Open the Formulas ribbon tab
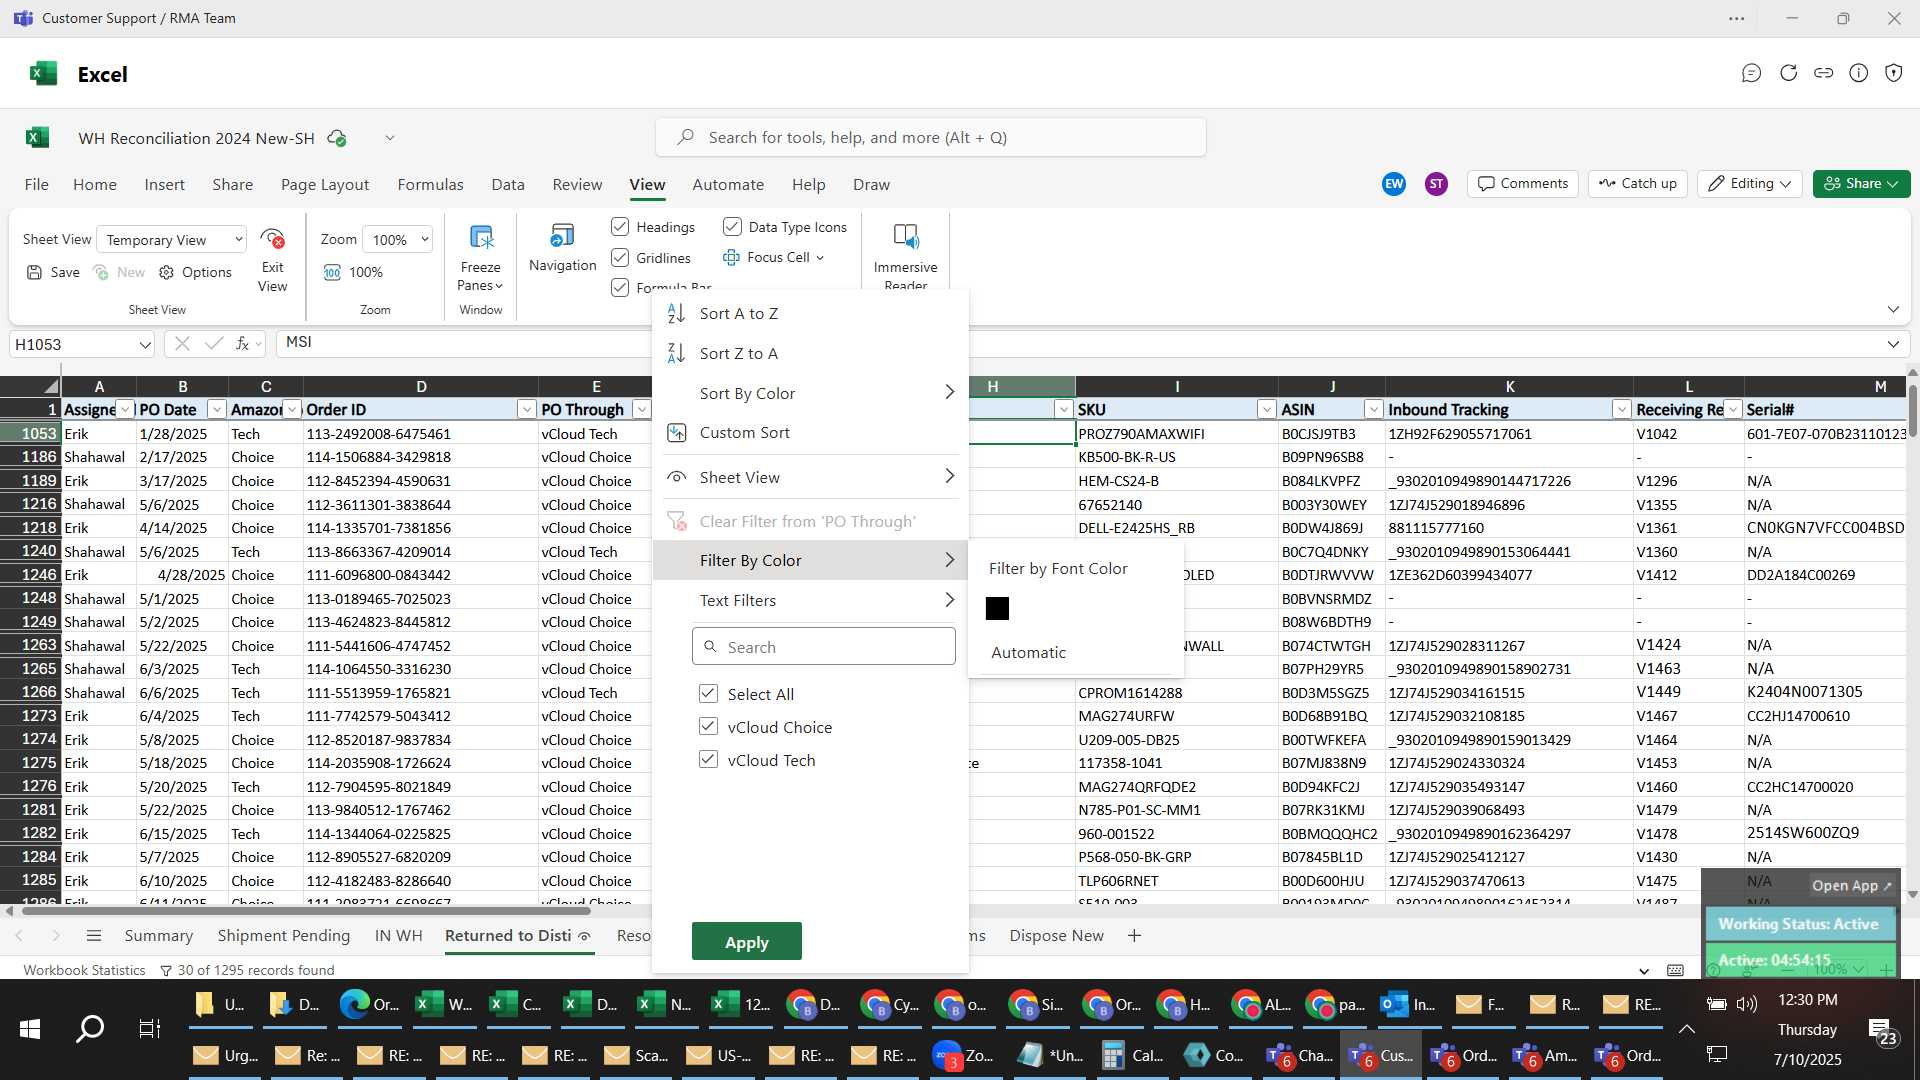 [x=430, y=184]
